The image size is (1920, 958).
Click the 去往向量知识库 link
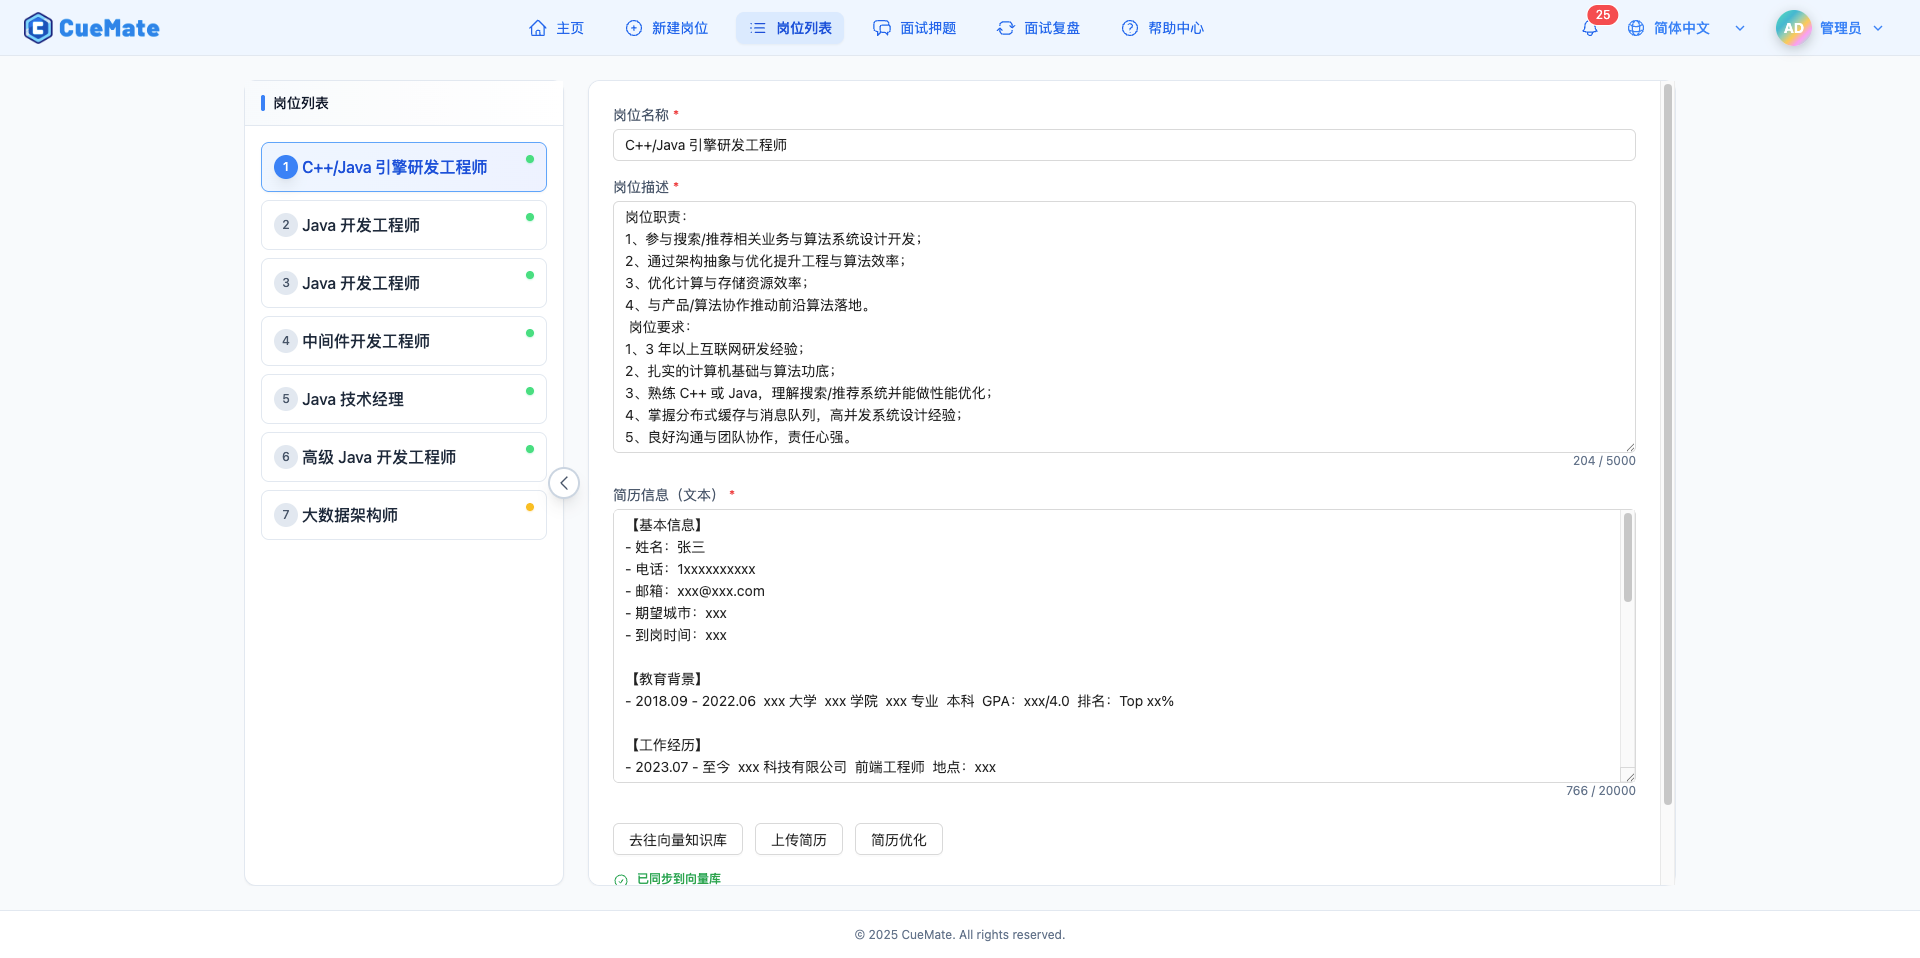click(x=677, y=839)
